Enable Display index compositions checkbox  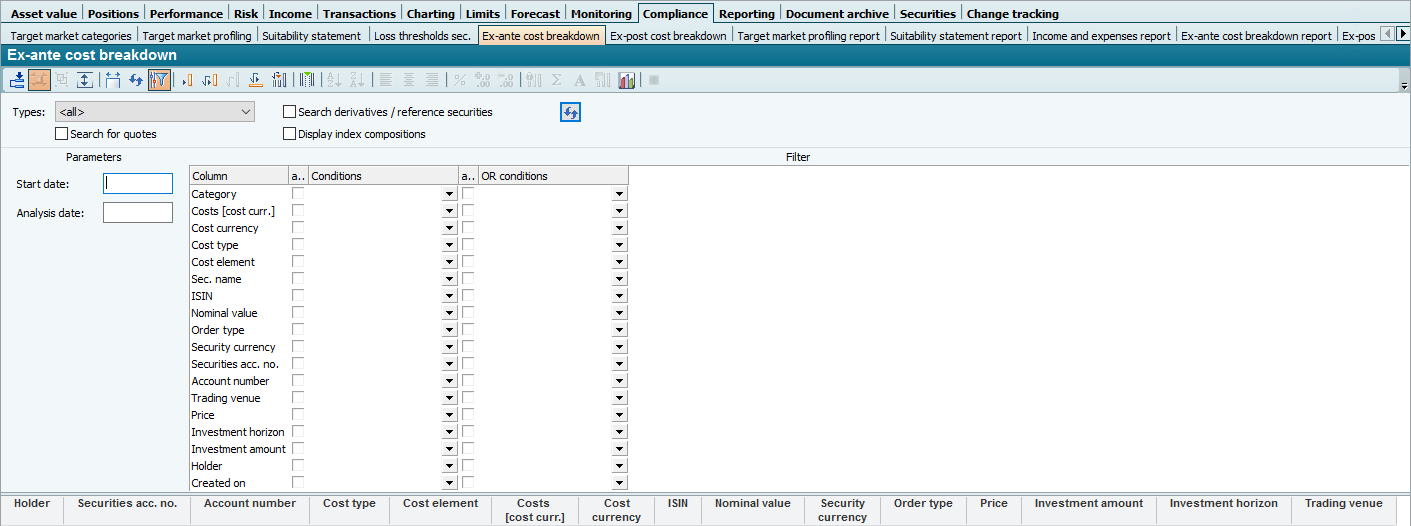coord(290,134)
